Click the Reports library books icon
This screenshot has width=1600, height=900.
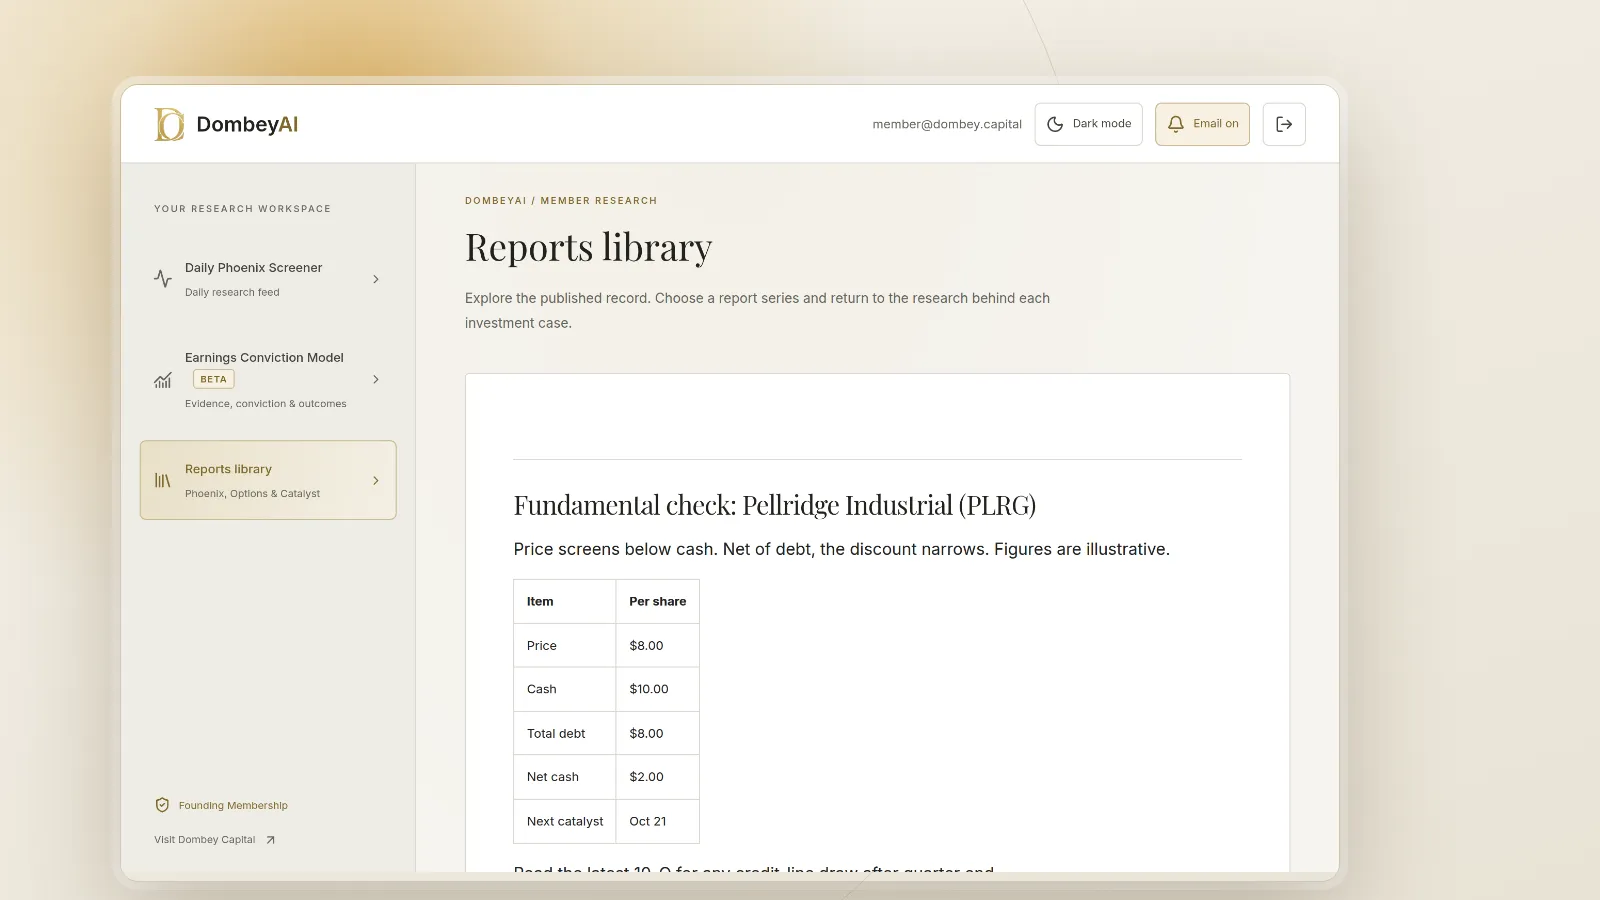[x=163, y=481]
